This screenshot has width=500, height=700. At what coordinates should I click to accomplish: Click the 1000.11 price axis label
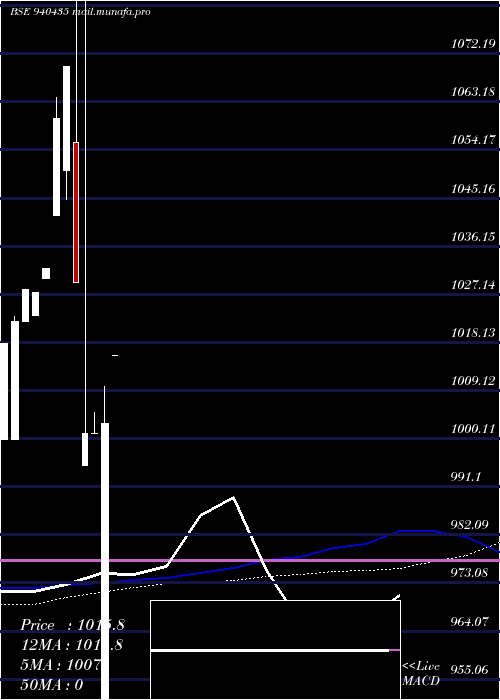(x=473, y=429)
